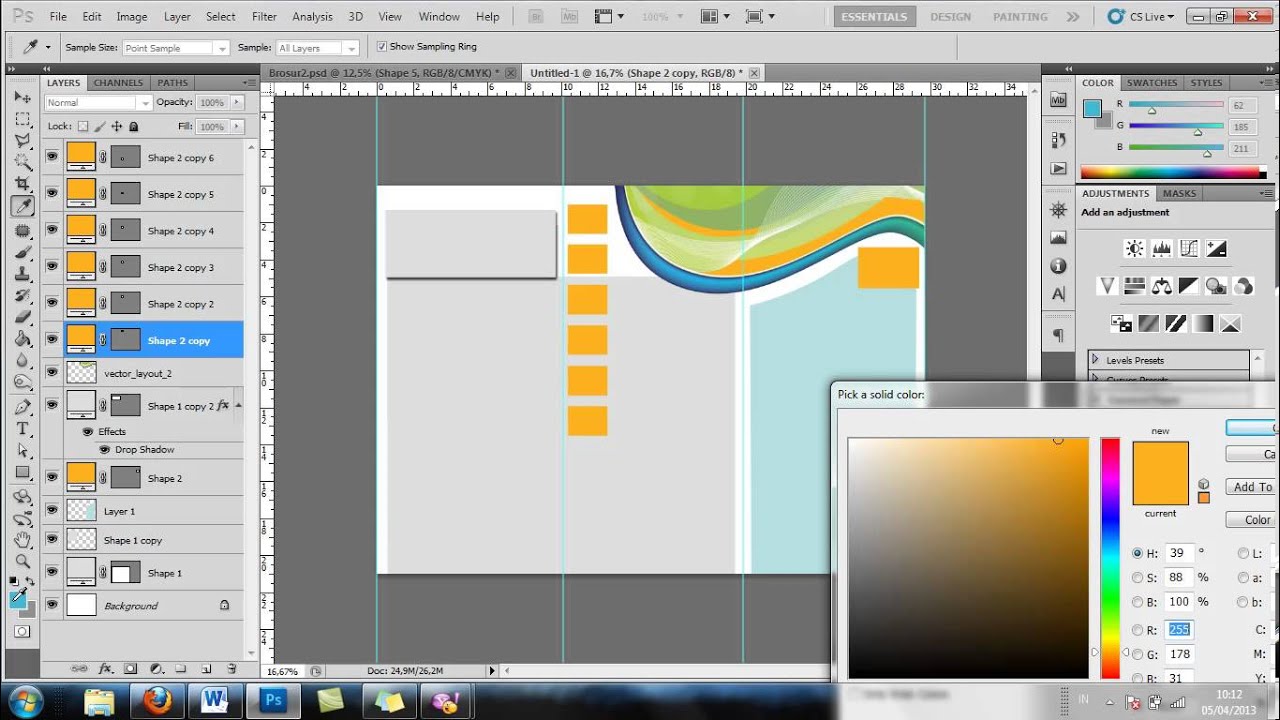Toggle Drop Shadow effect visibility
Viewport: 1280px width, 720px height.
click(x=104, y=450)
